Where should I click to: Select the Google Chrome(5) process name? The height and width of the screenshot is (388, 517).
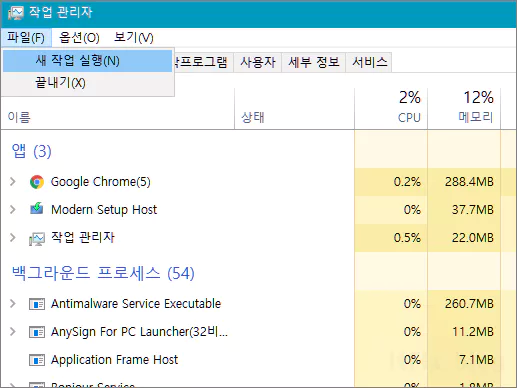[x=100, y=182]
